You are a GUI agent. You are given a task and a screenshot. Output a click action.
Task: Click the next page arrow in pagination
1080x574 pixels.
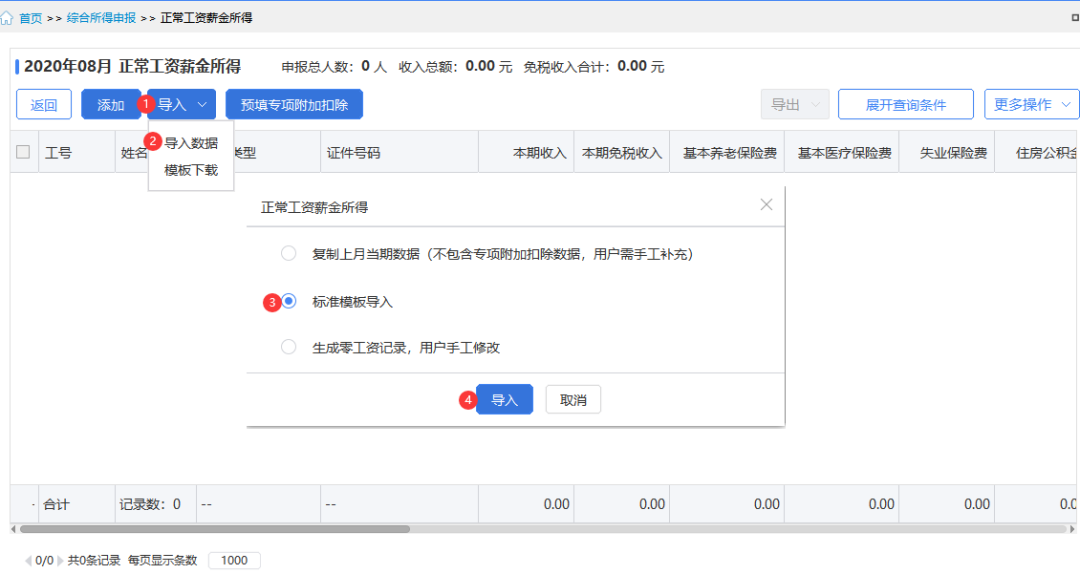[x=60, y=561]
